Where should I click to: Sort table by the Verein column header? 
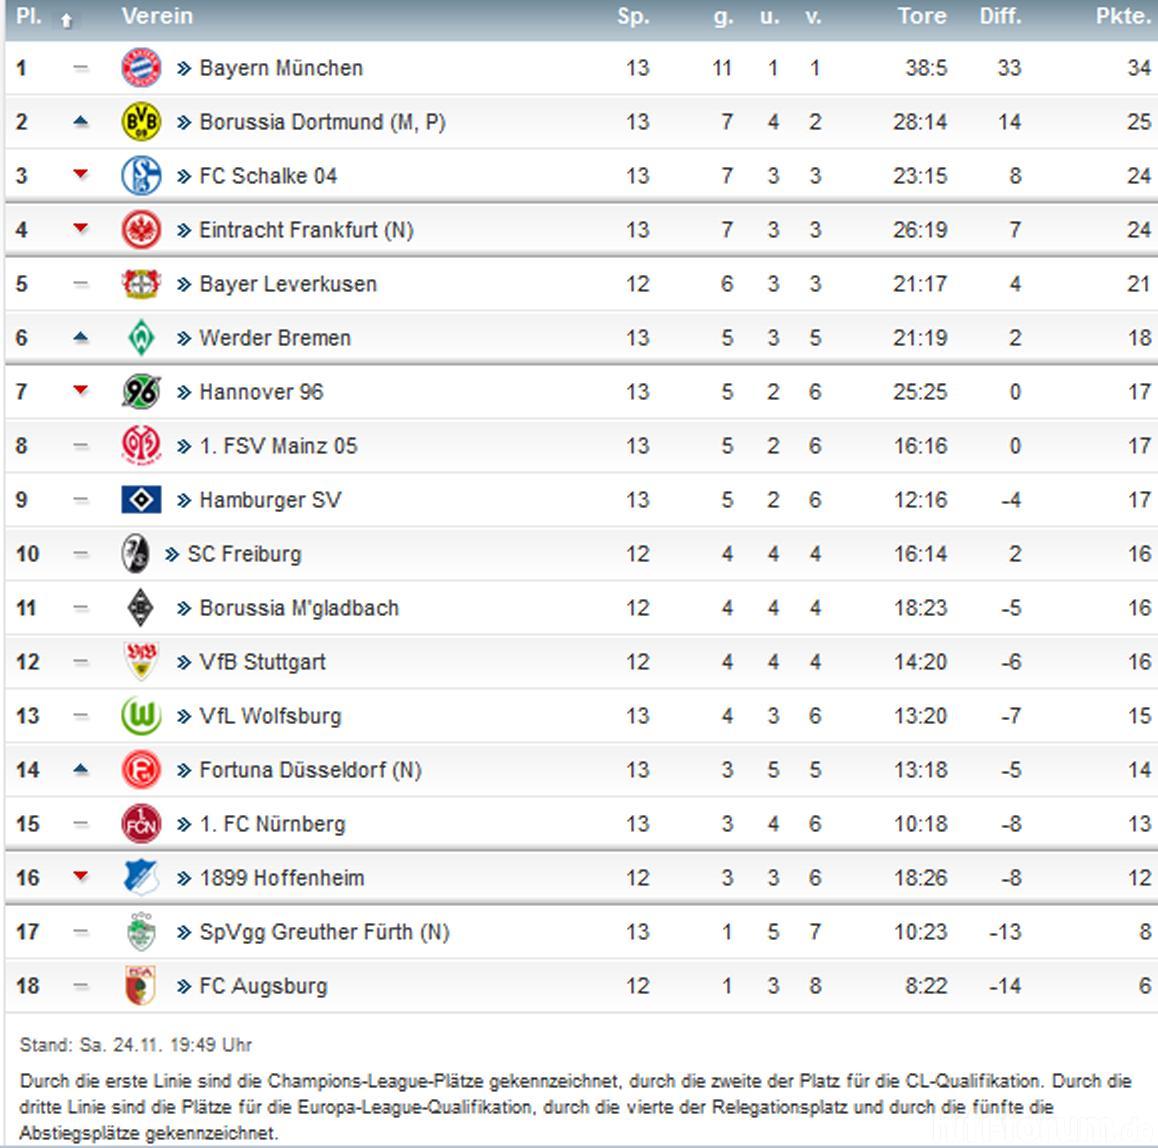pyautogui.click(x=157, y=16)
